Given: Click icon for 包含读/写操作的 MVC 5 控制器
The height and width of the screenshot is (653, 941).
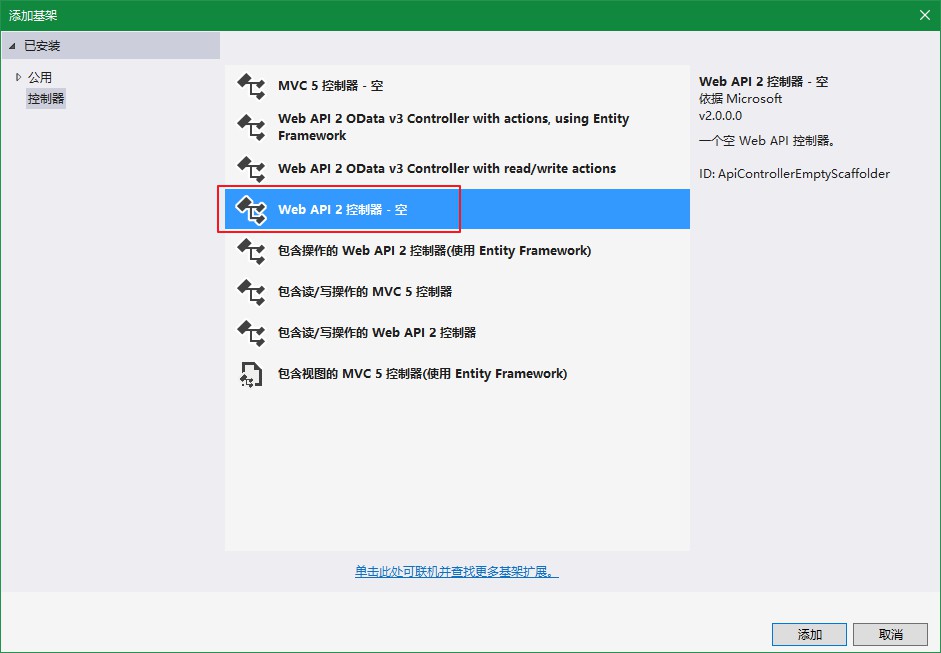Looking at the screenshot, I should click(250, 292).
